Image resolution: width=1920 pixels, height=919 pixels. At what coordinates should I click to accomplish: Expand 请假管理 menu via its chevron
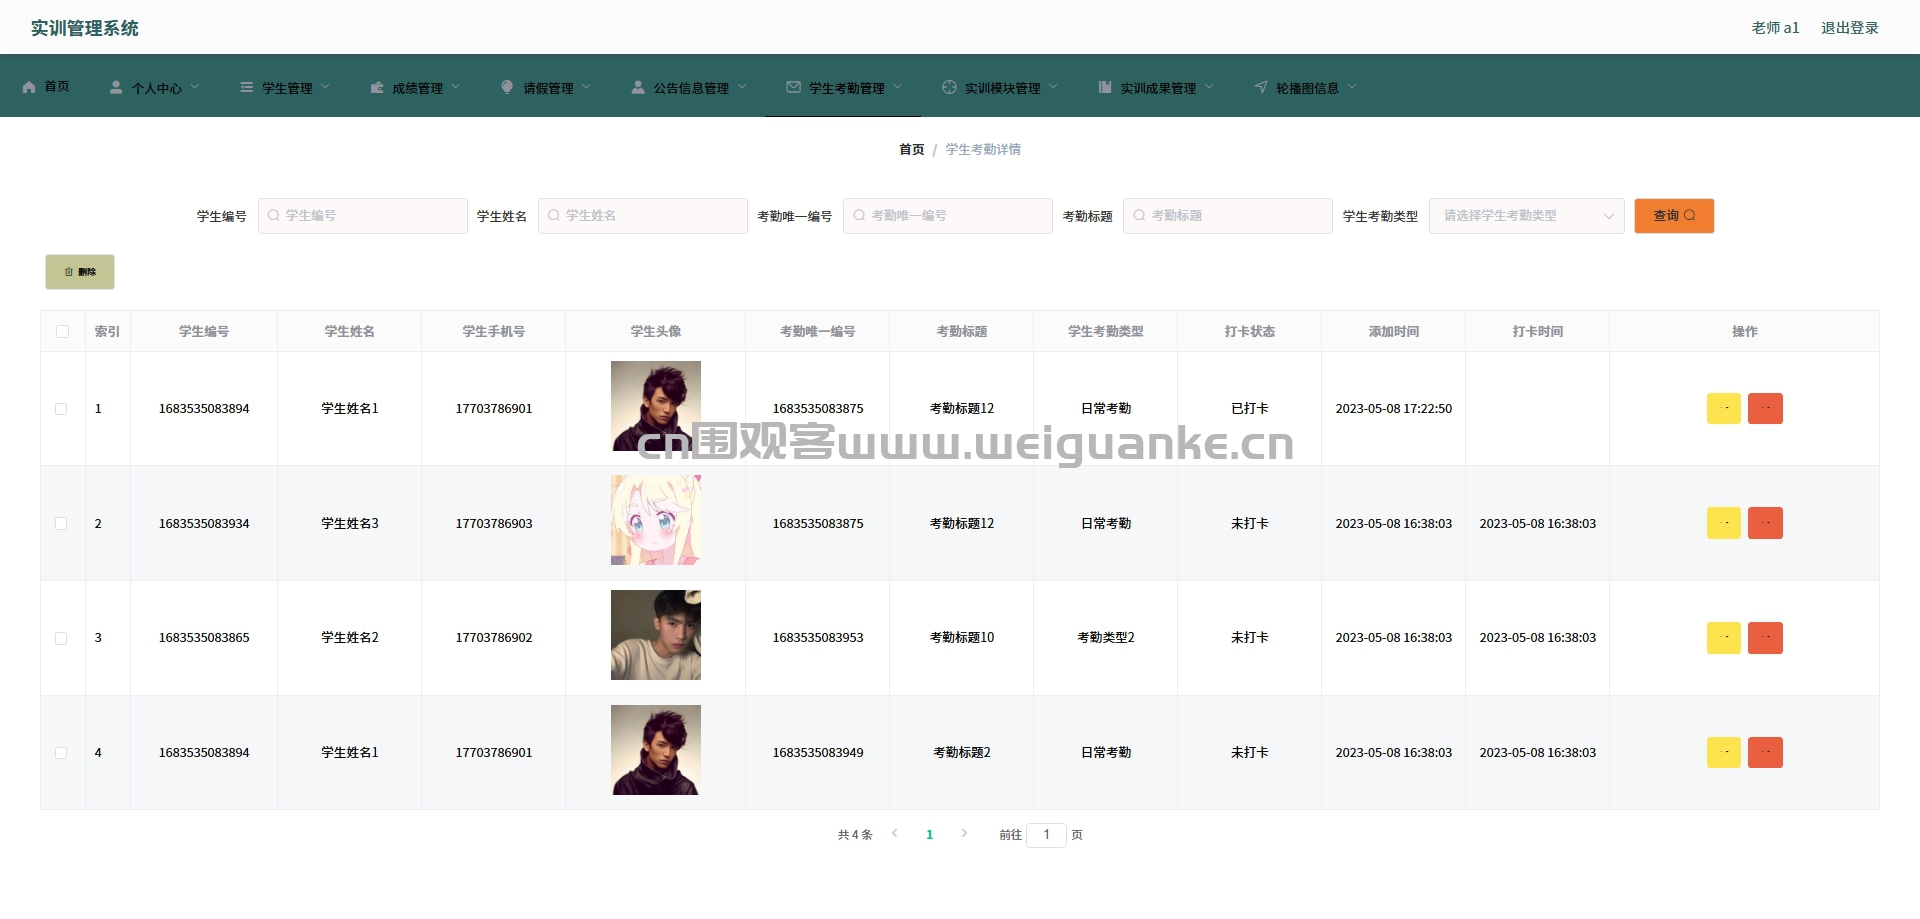[x=586, y=87]
